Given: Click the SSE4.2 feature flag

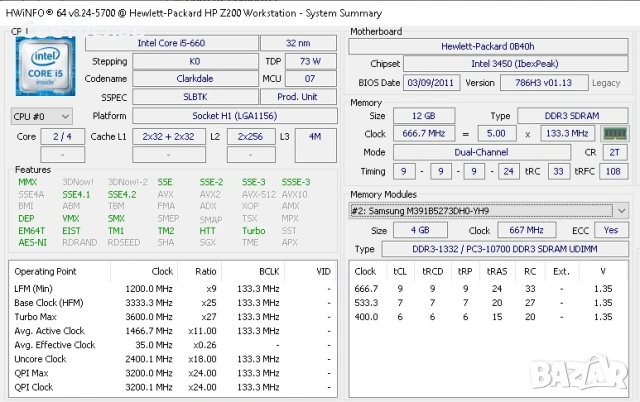Looking at the screenshot, I should pos(122,195).
